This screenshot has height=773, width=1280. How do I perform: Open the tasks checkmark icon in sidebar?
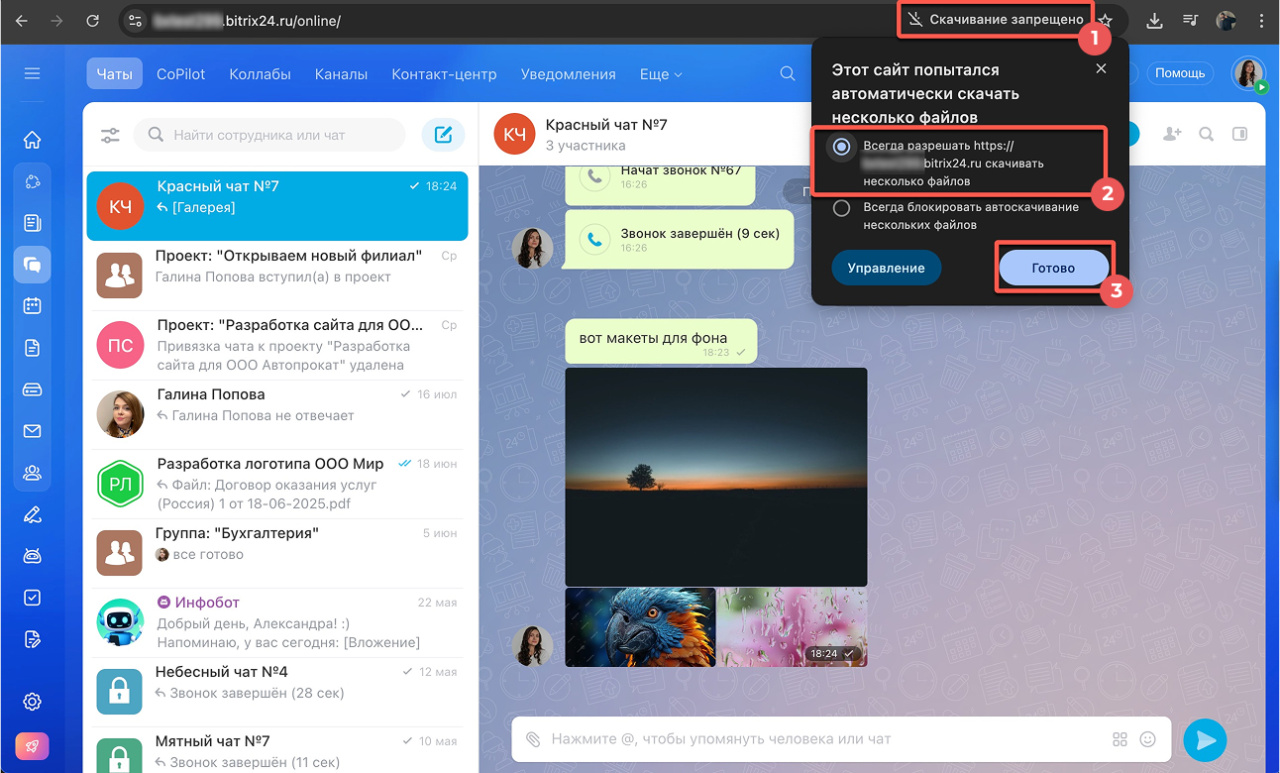[32, 598]
